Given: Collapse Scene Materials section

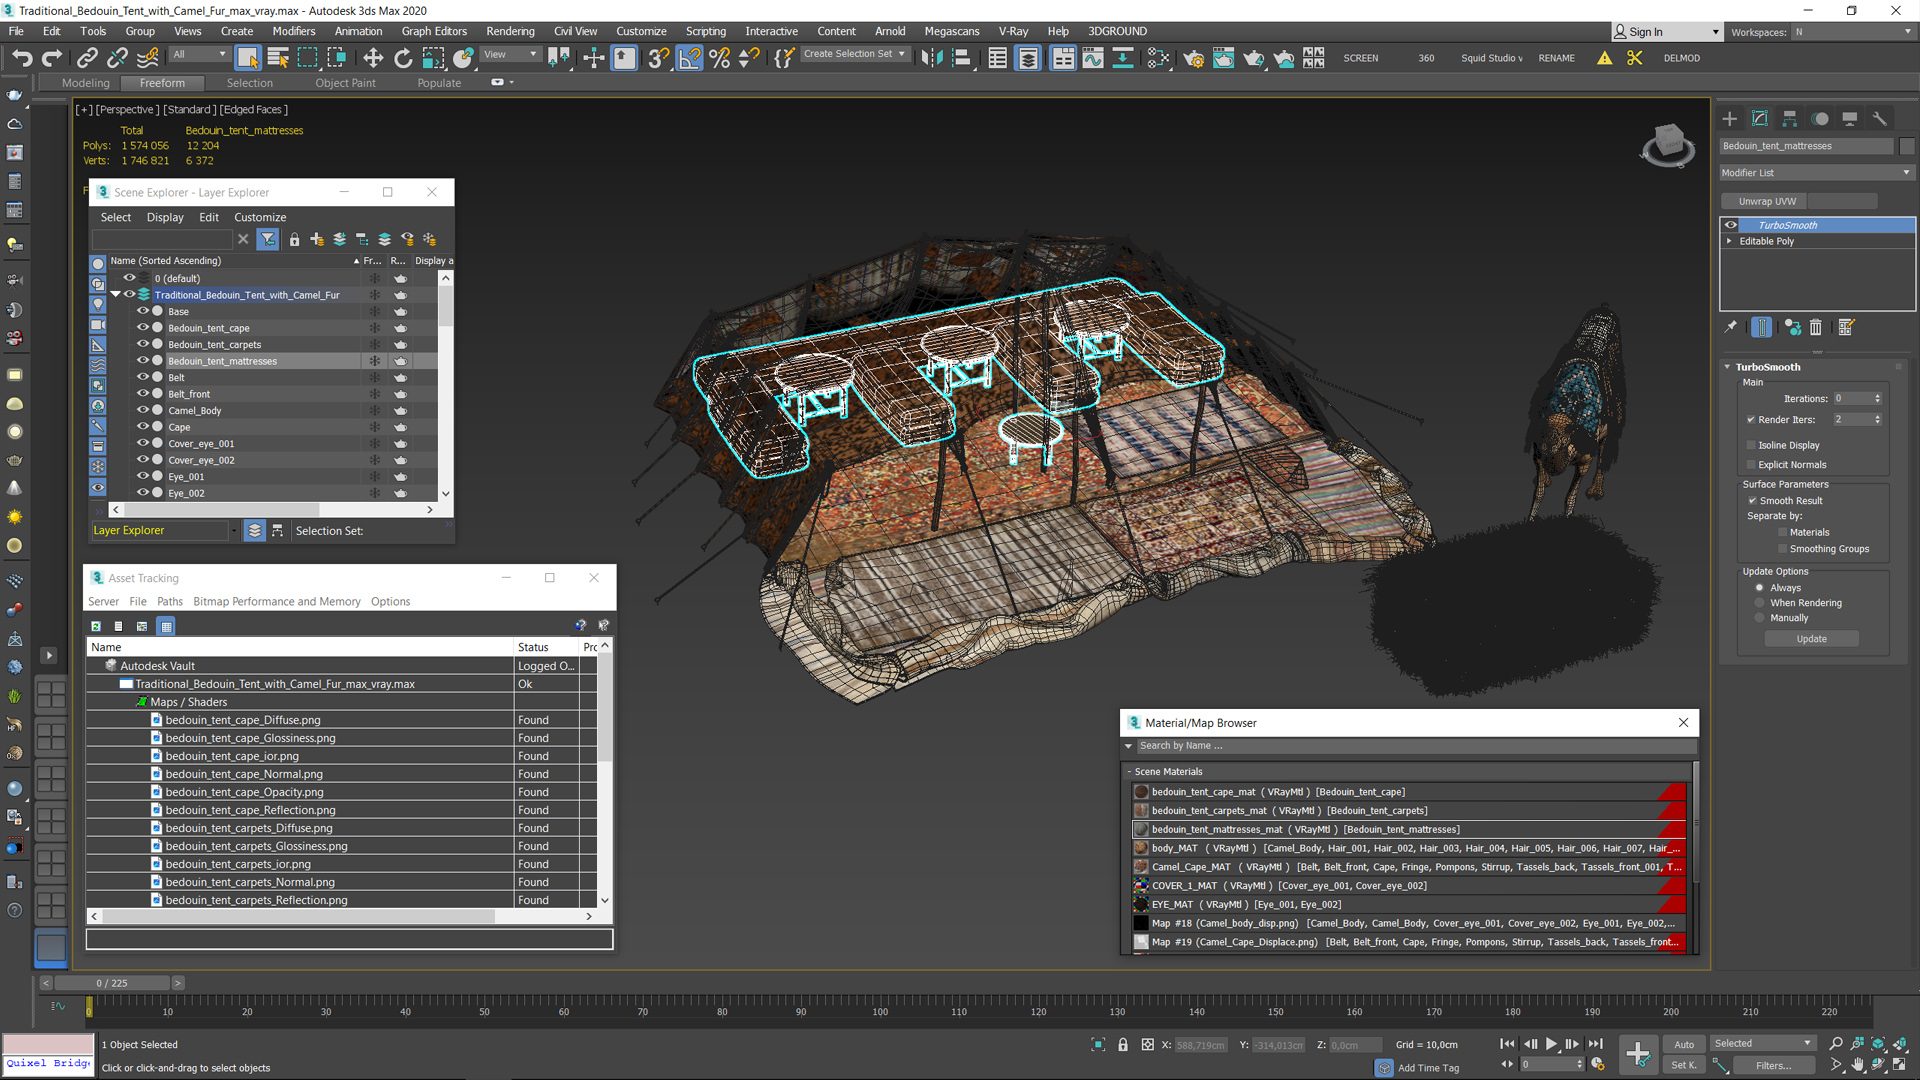Looking at the screenshot, I should [1129, 772].
